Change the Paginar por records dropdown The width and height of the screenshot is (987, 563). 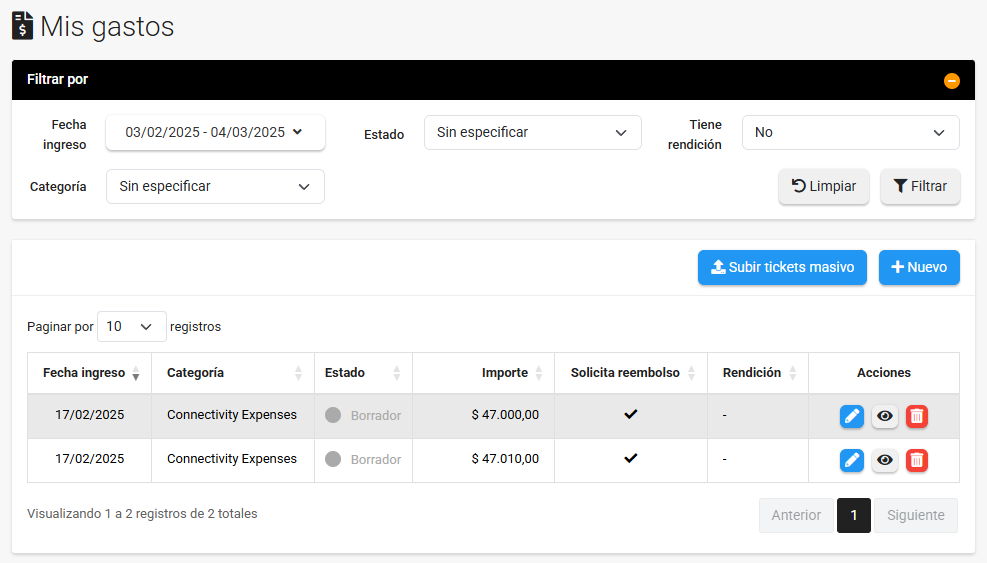click(x=132, y=327)
